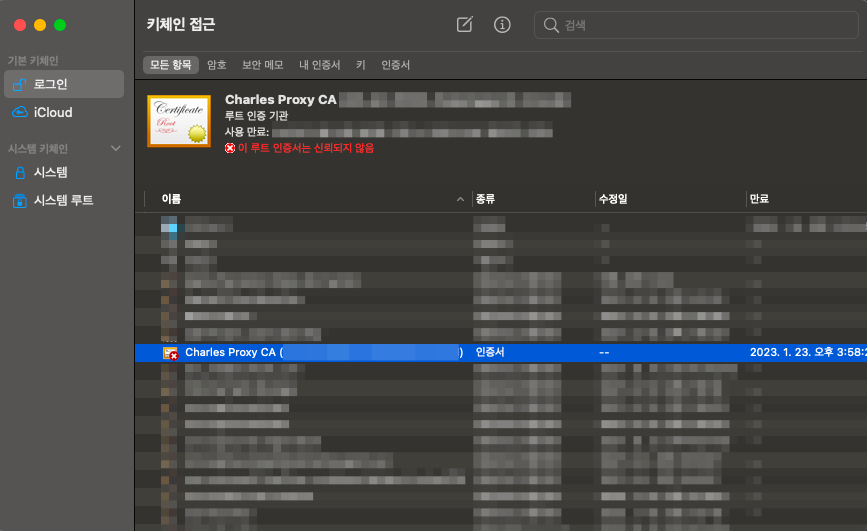Screen dimensions: 867x531
Task: Click the 이 루트 인증서는 신뢰되지 않음 message
Action: click(306, 148)
